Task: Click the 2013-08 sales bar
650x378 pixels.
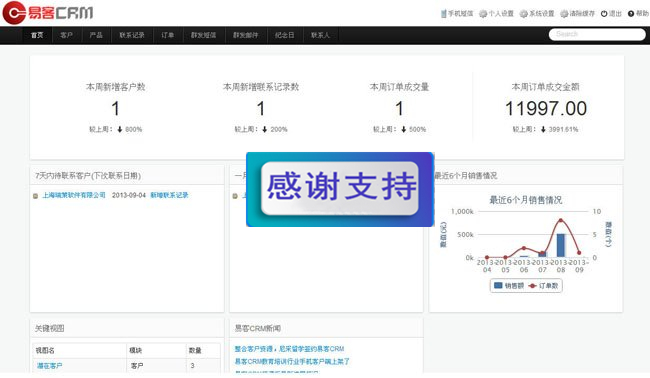Action: 561,245
